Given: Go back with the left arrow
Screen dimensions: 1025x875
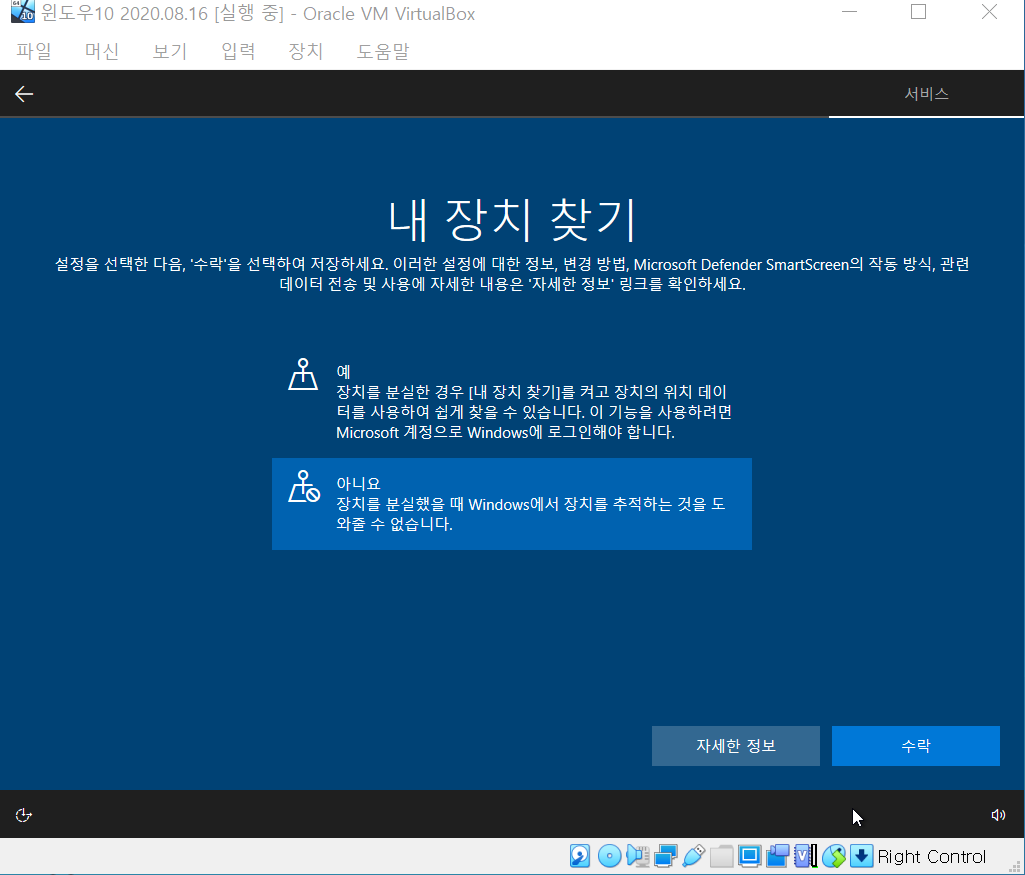Looking at the screenshot, I should click(x=24, y=94).
